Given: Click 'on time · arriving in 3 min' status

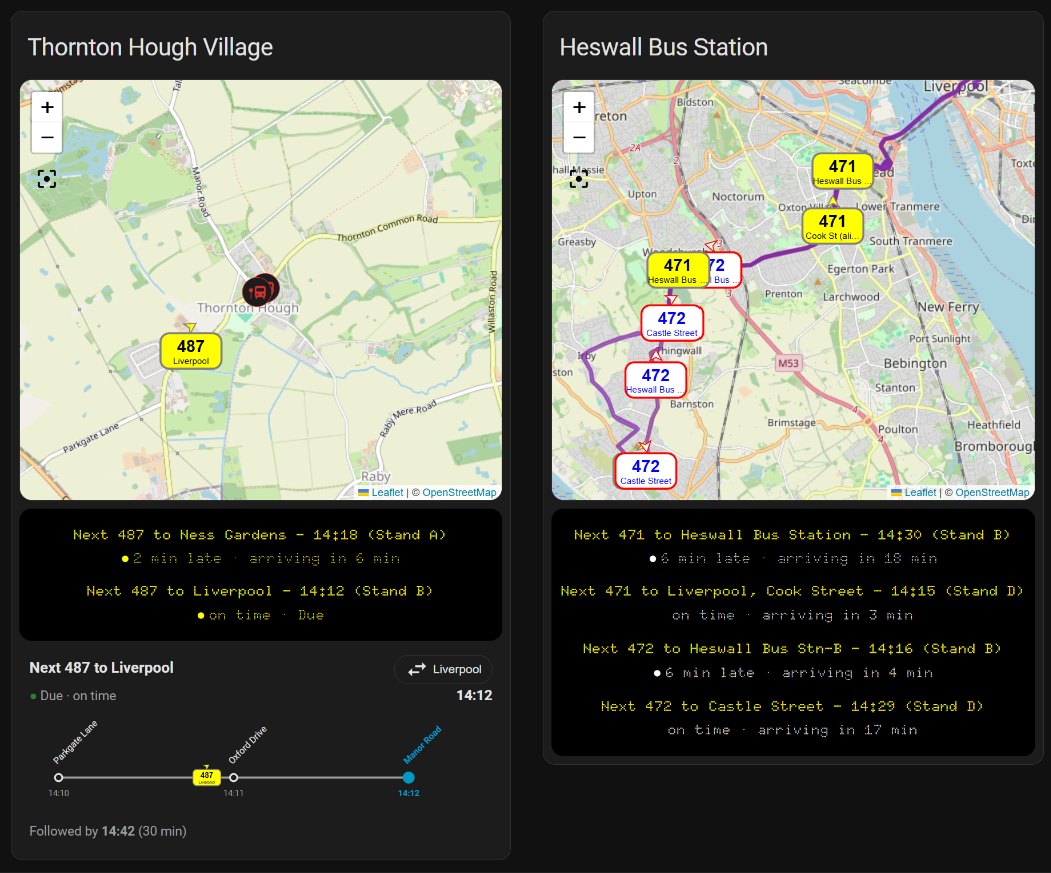Looking at the screenshot, I should point(792,616).
